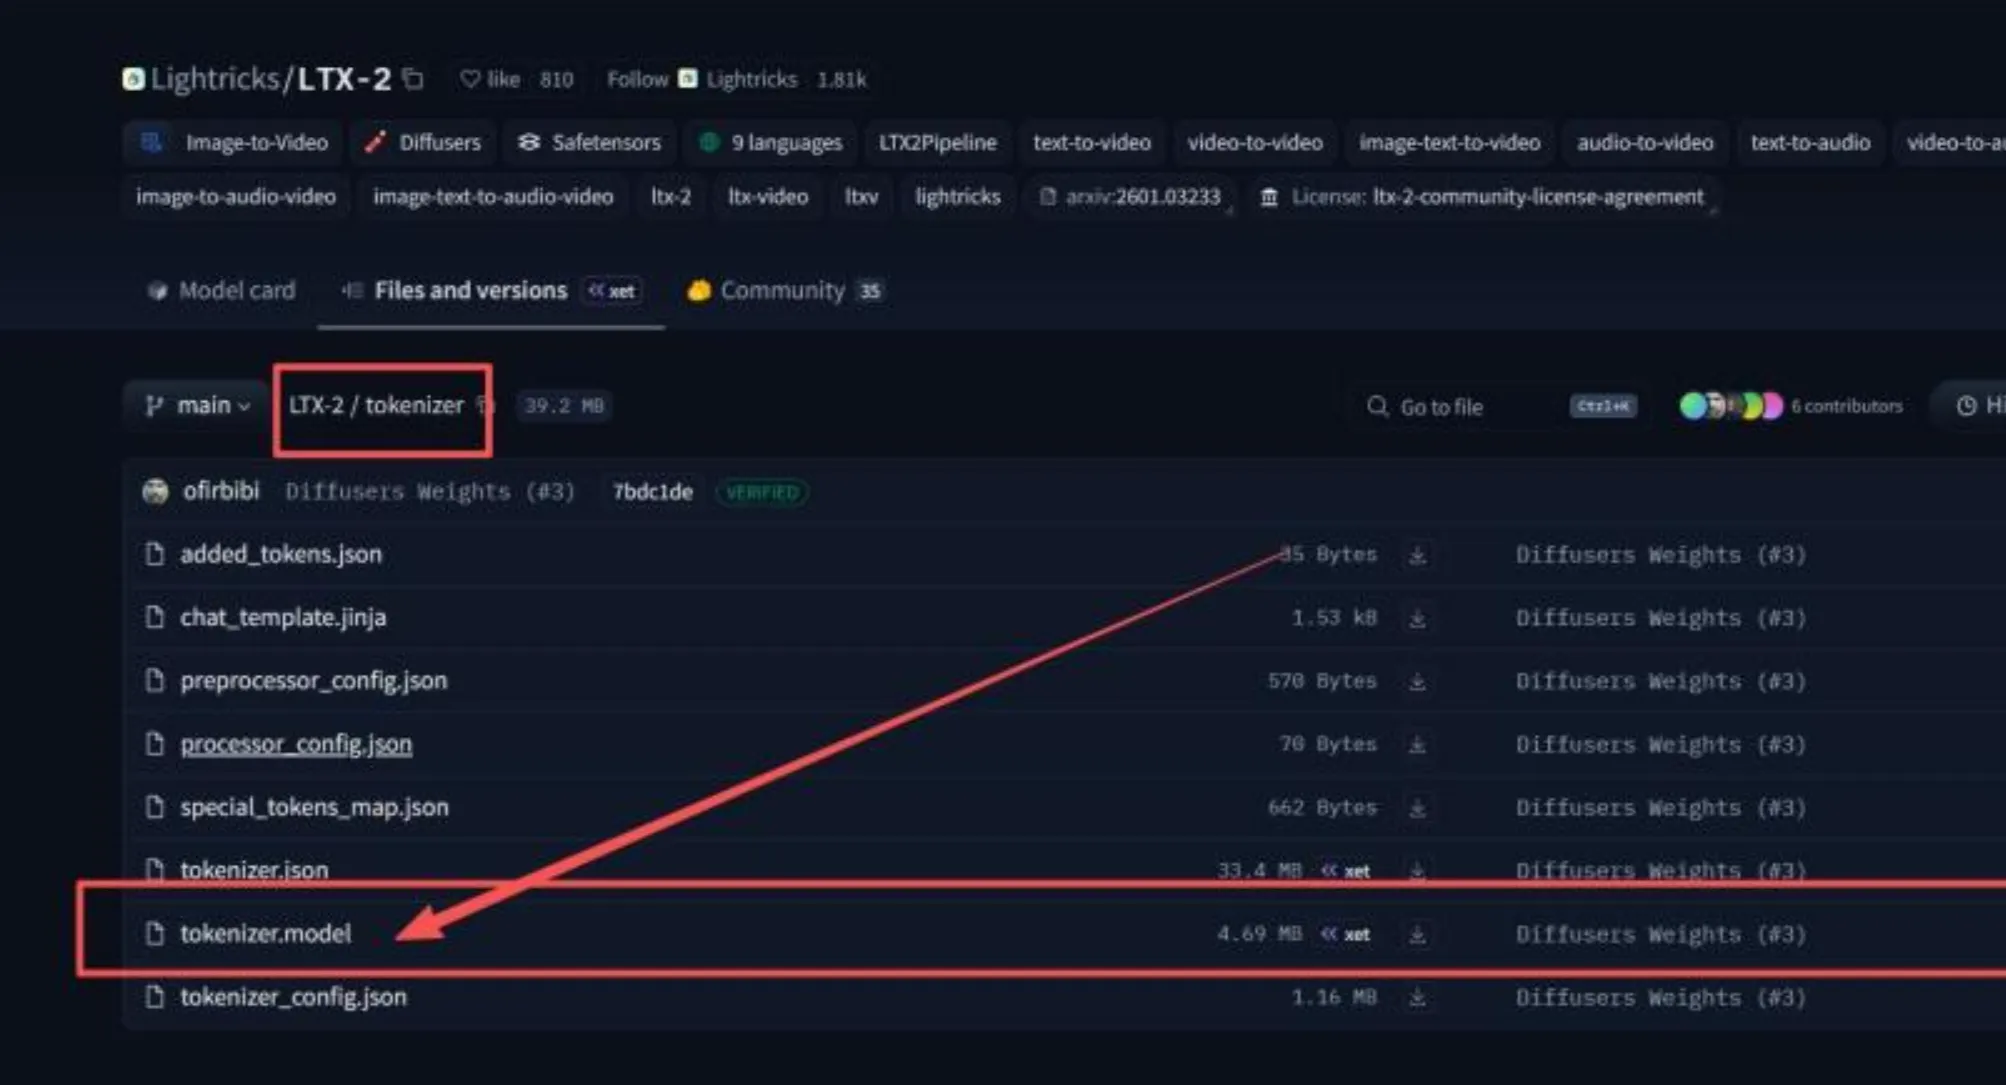The height and width of the screenshot is (1085, 2006).
Task: Download tokenizer.json
Action: tap(1417, 871)
